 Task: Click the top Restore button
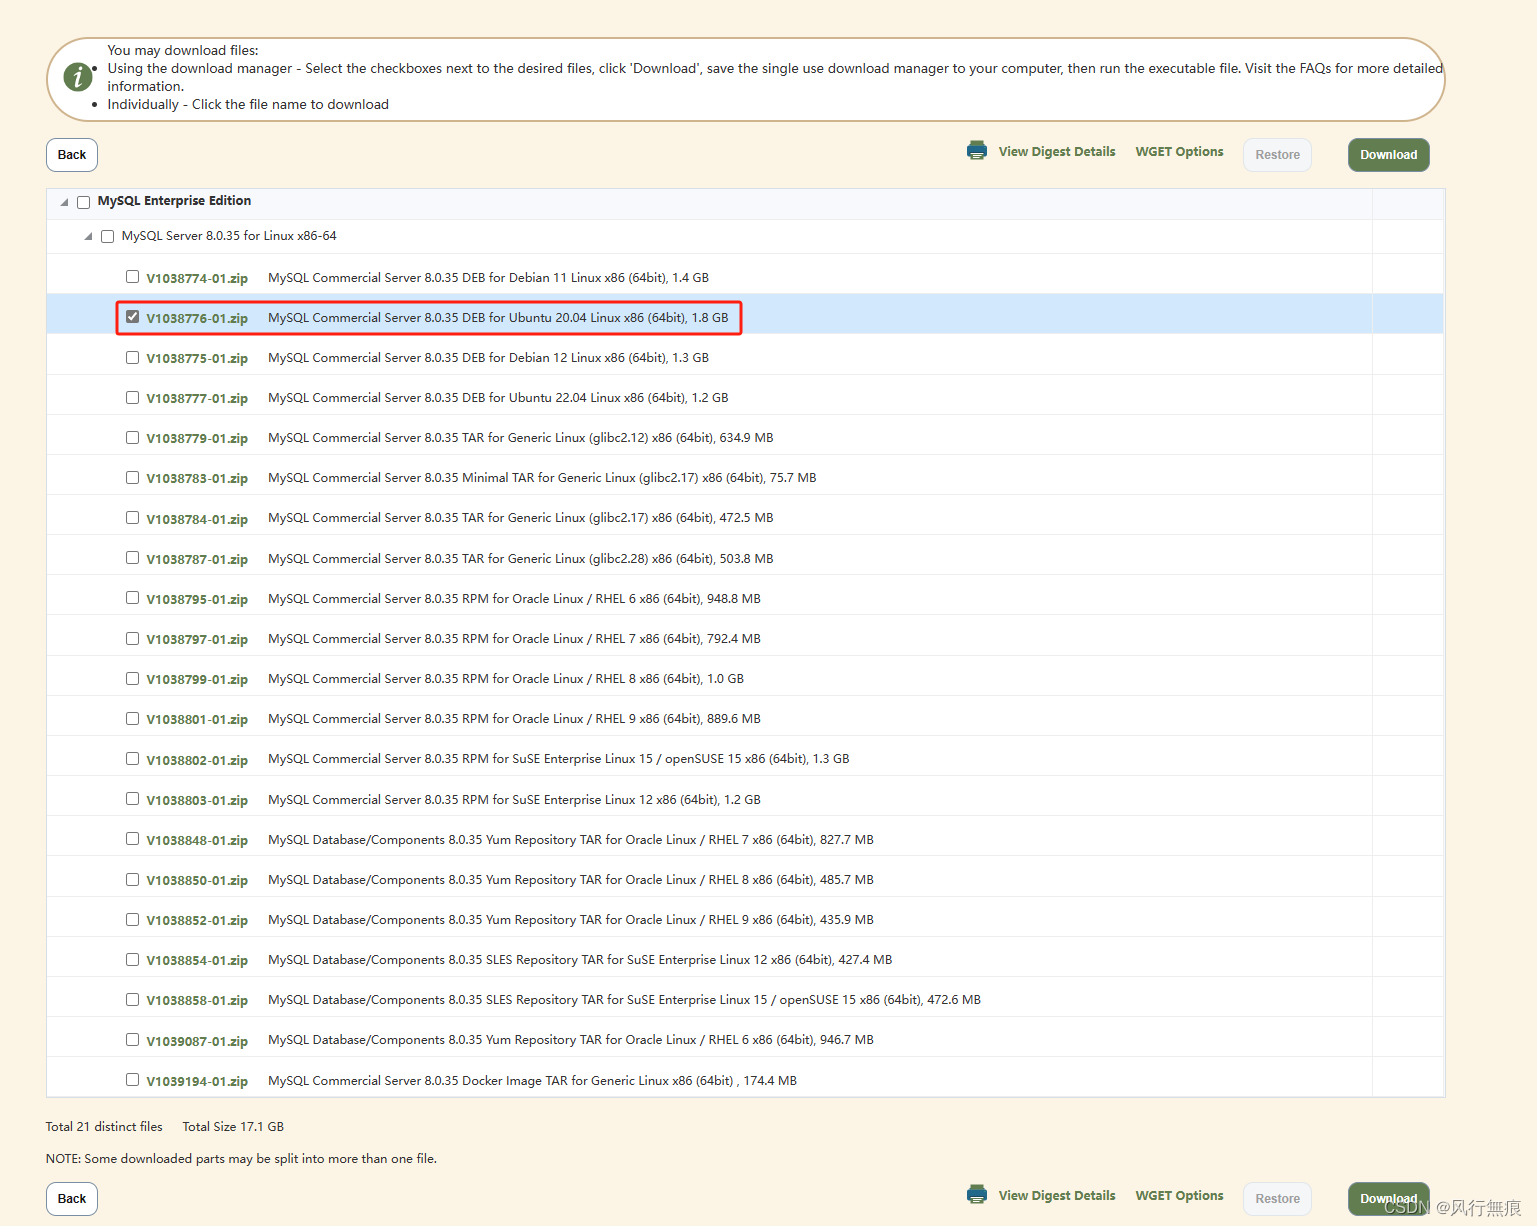[x=1278, y=155]
